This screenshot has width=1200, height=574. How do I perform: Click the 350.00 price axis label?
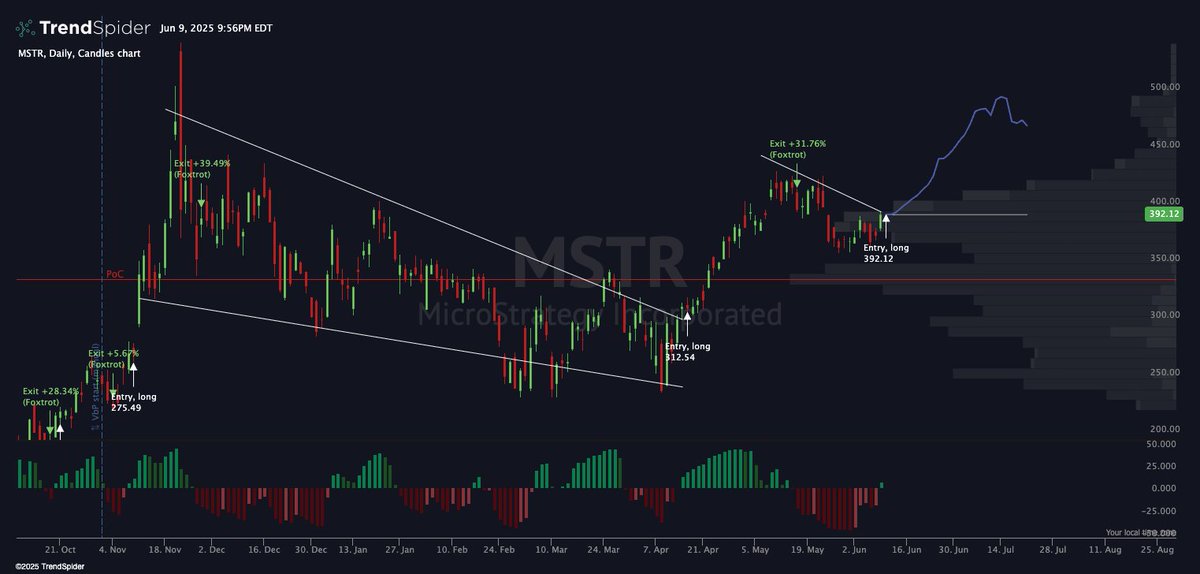1164,258
